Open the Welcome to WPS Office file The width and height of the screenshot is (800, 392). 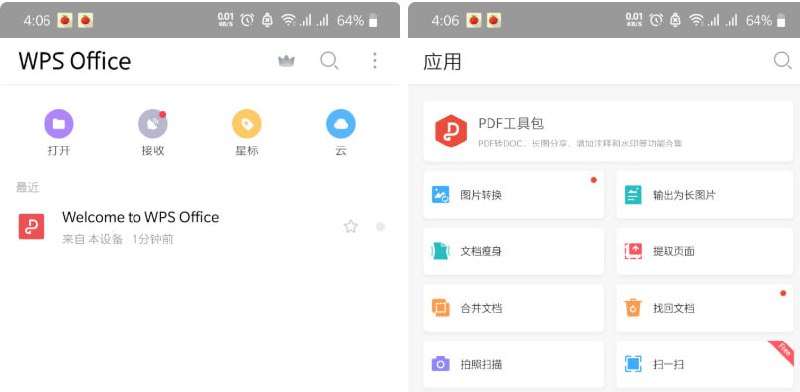[x=200, y=227]
